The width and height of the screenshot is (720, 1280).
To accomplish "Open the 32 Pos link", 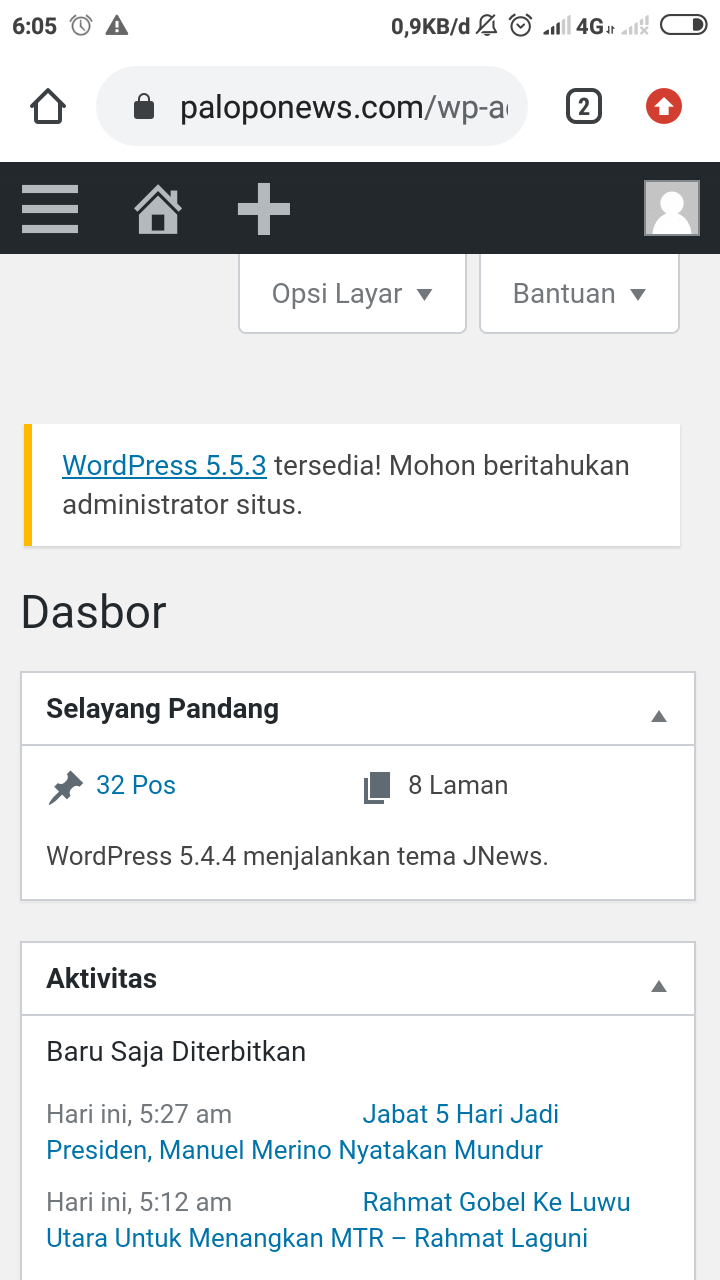I will (x=136, y=786).
